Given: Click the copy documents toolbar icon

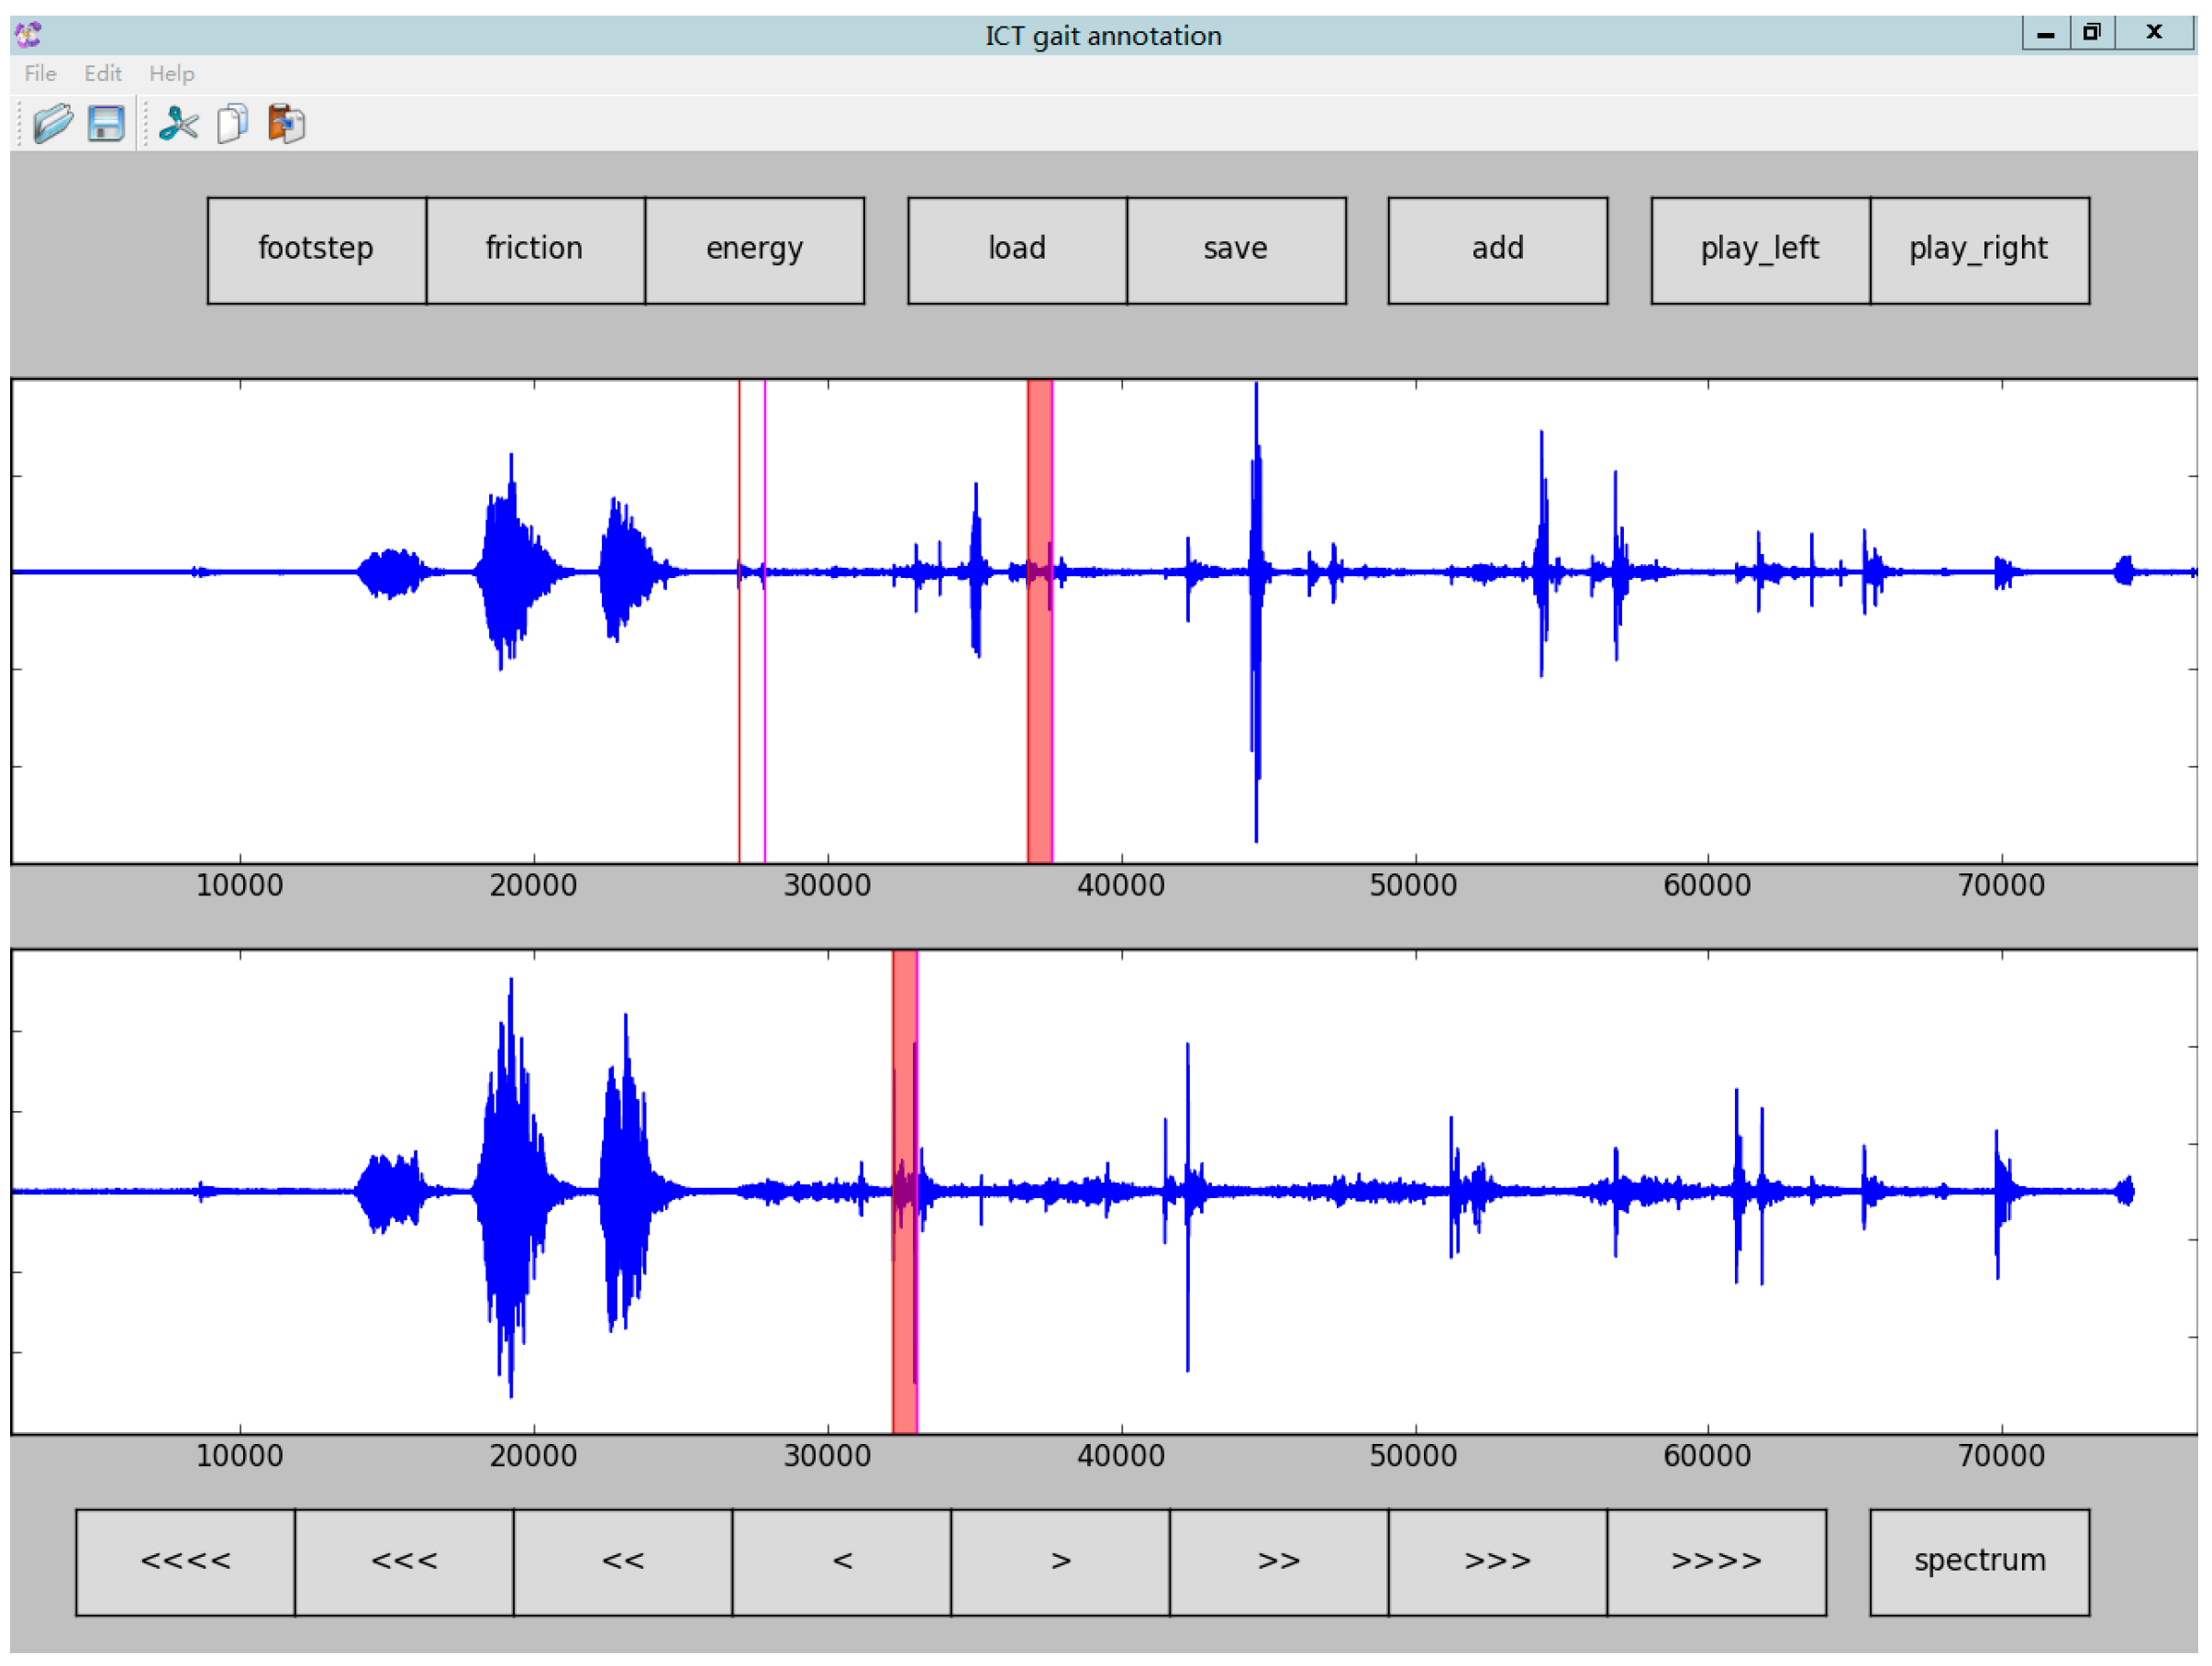Looking at the screenshot, I should pyautogui.click(x=232, y=124).
